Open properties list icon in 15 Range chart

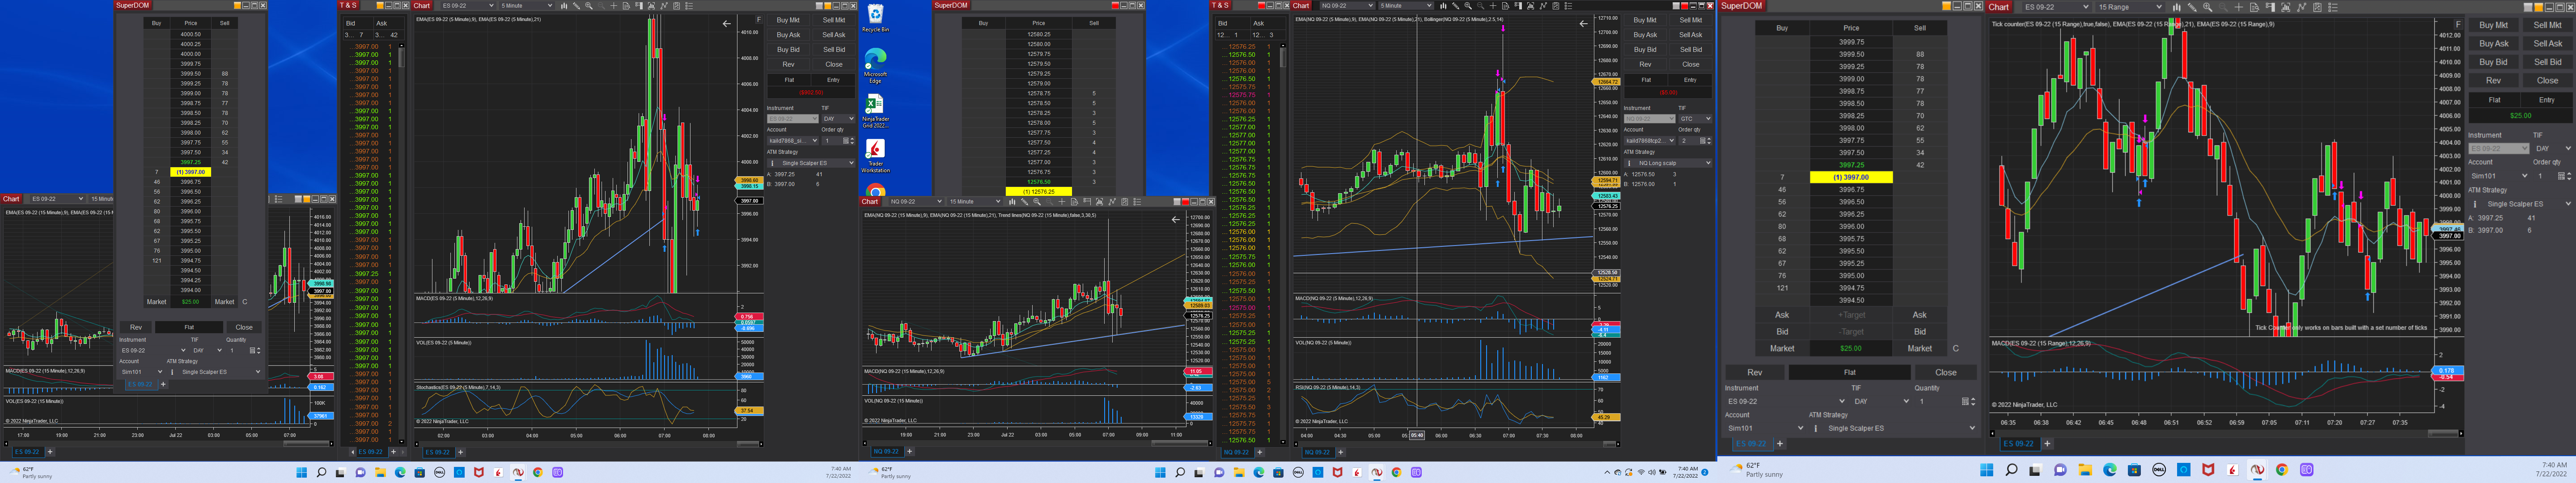[2333, 7]
